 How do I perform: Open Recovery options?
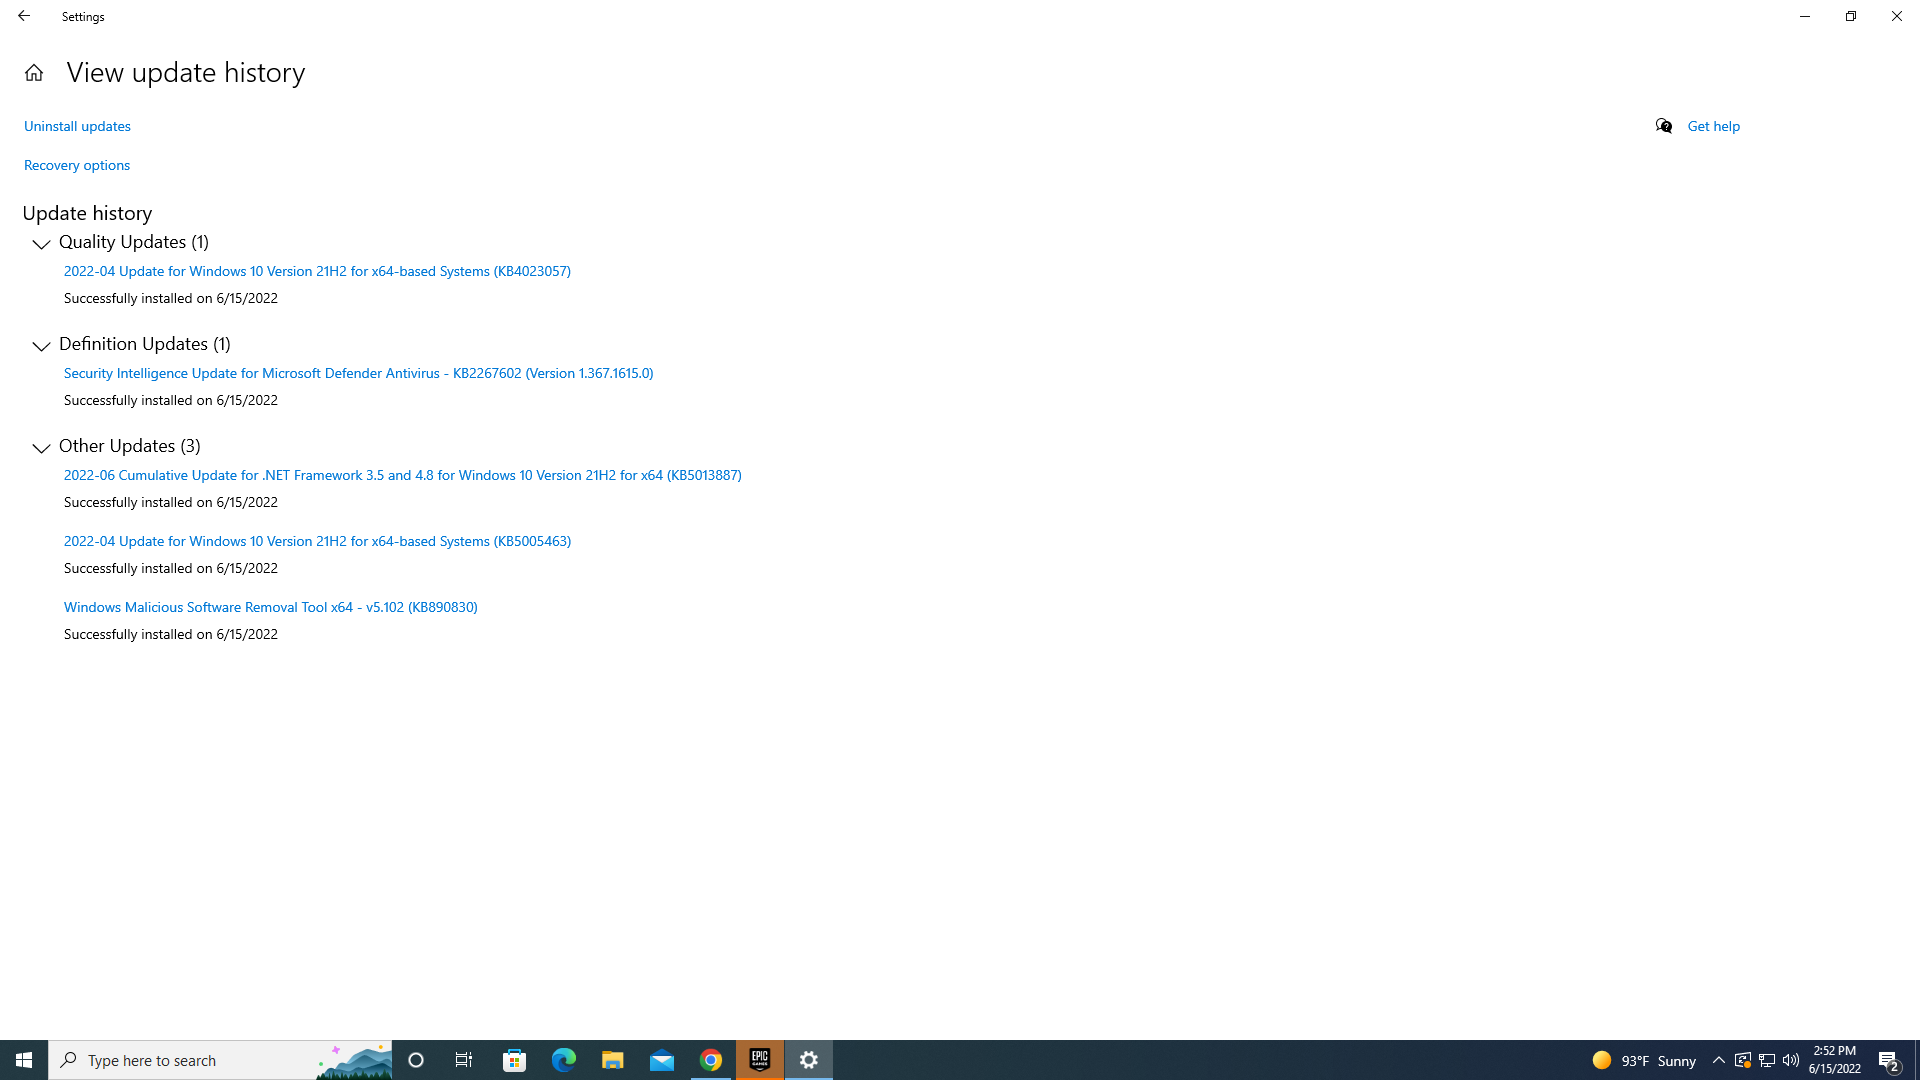[76, 165]
